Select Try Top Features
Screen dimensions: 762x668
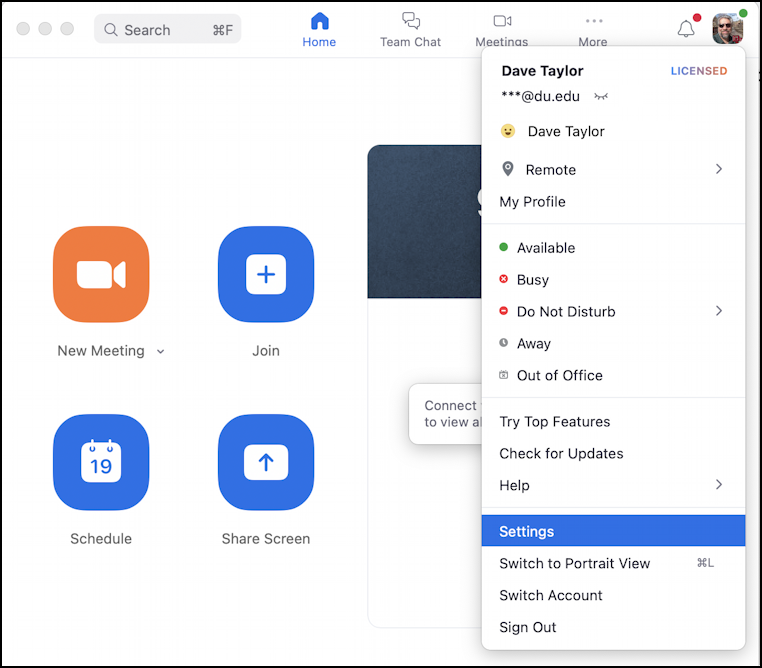point(613,422)
